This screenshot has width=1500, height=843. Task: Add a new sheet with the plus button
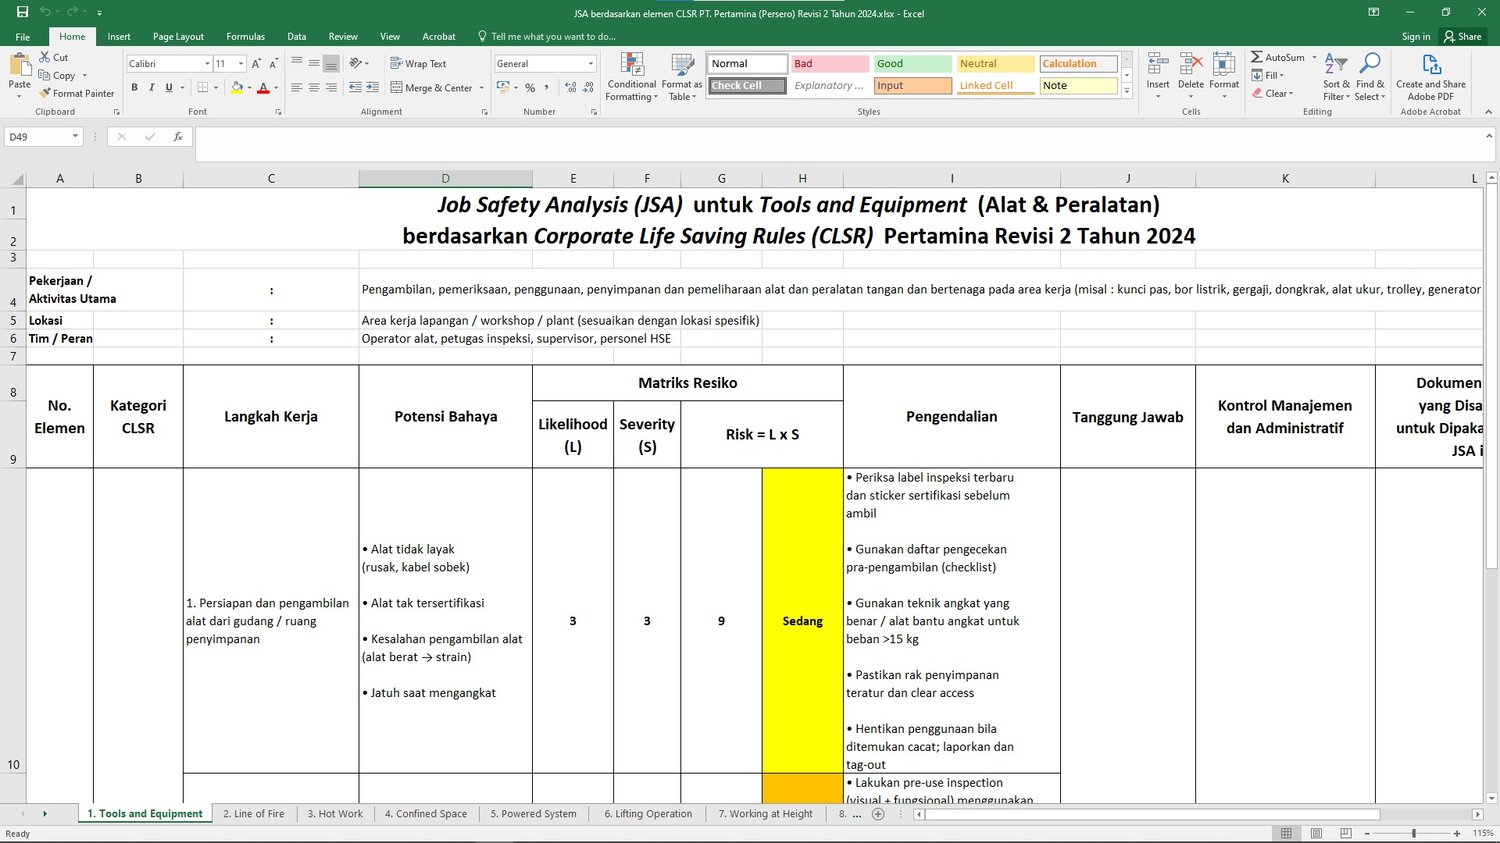(878, 814)
